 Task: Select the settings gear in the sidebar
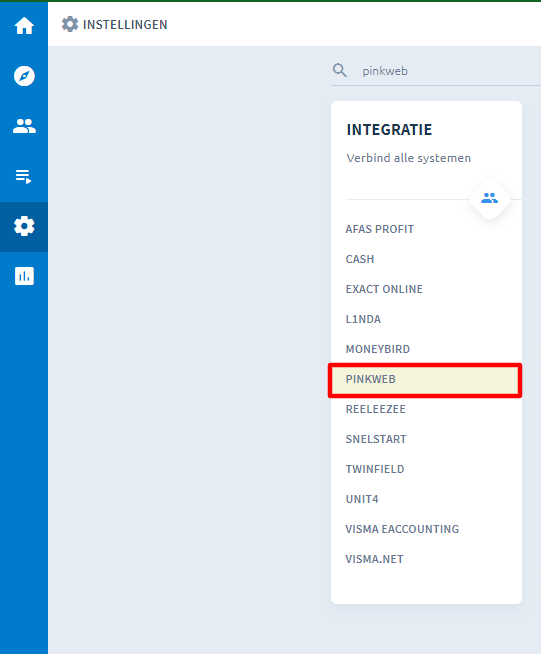(24, 226)
